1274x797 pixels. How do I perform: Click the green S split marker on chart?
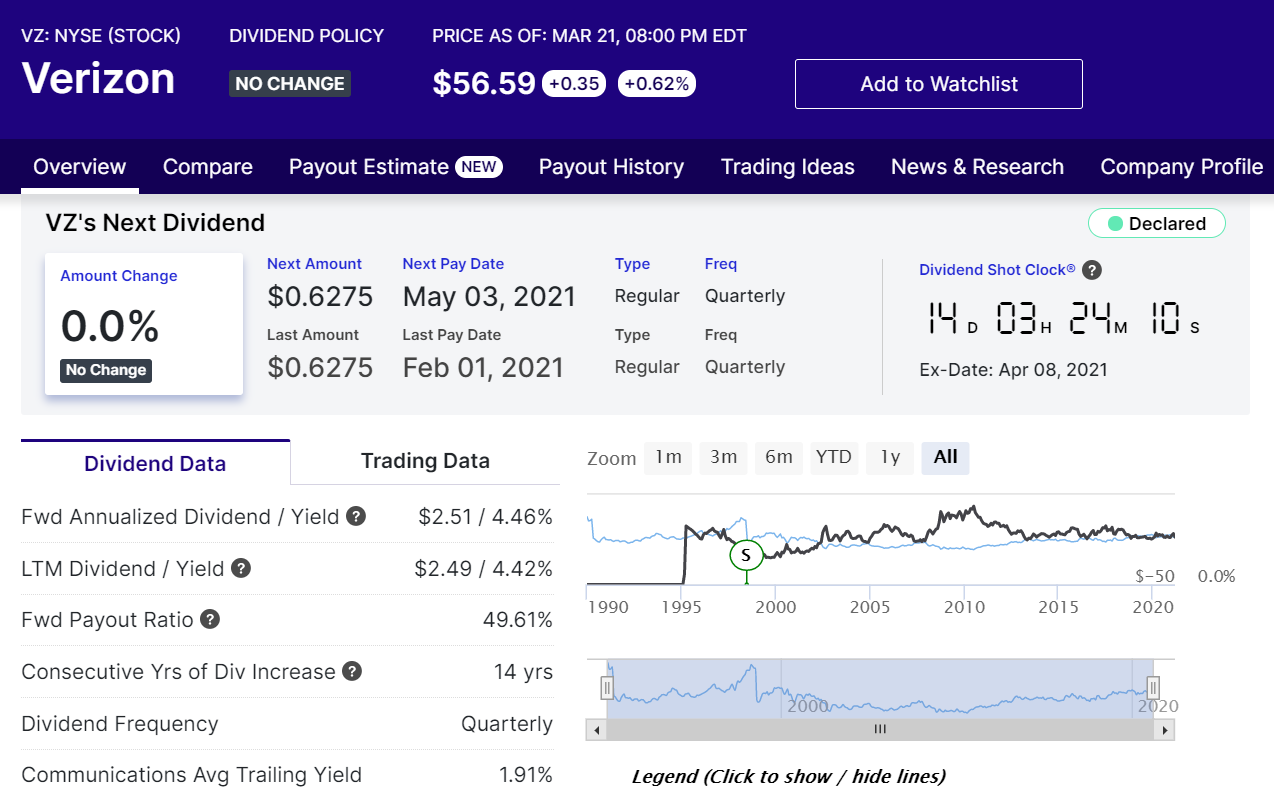(746, 554)
